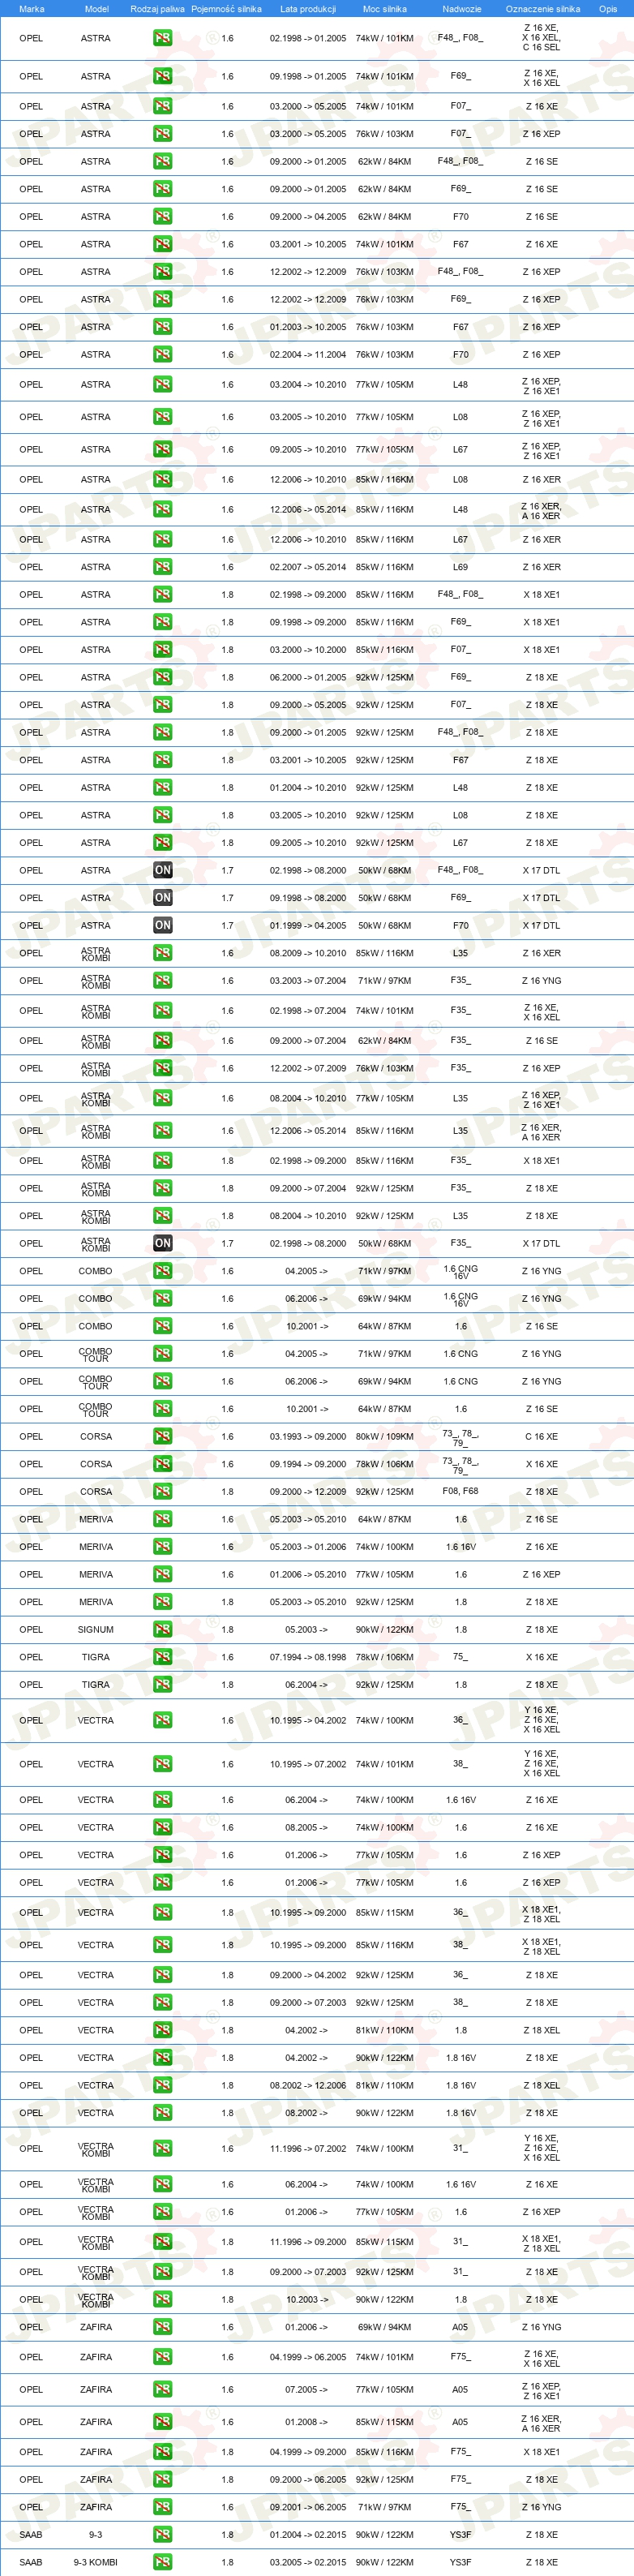
Task: Click ON fuel icon in ASTRA F69_ X 17 DTL row
Action: [162, 897]
